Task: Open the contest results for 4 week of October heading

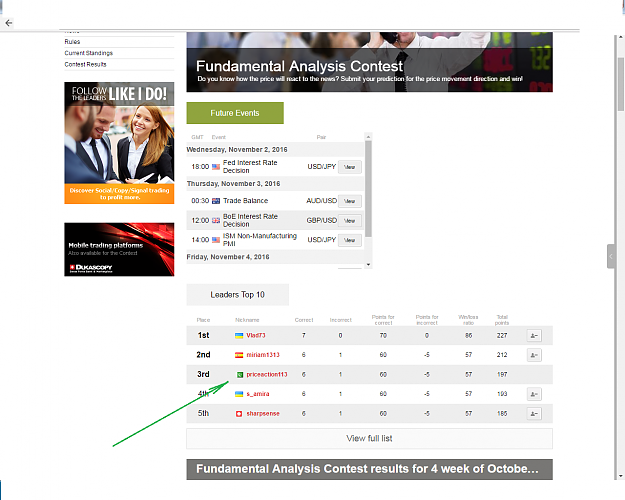Action: click(369, 469)
